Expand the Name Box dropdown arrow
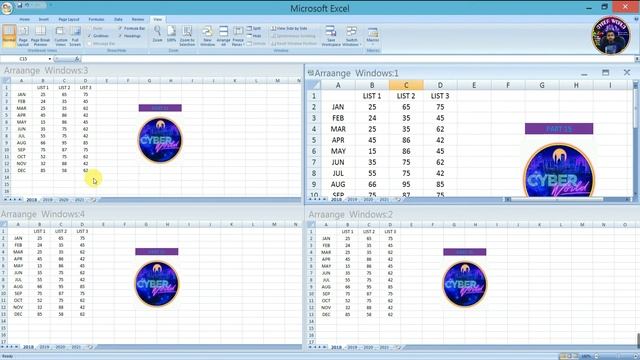 point(50,59)
